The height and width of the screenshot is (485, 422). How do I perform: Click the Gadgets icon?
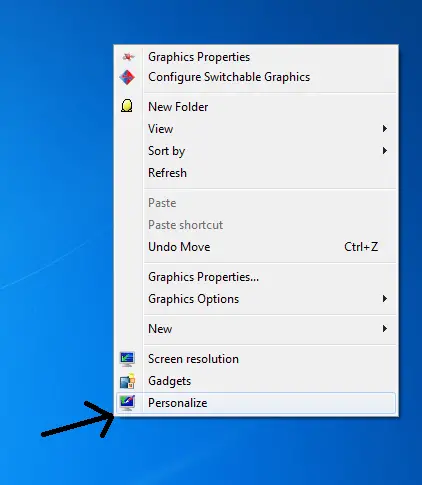point(128,381)
